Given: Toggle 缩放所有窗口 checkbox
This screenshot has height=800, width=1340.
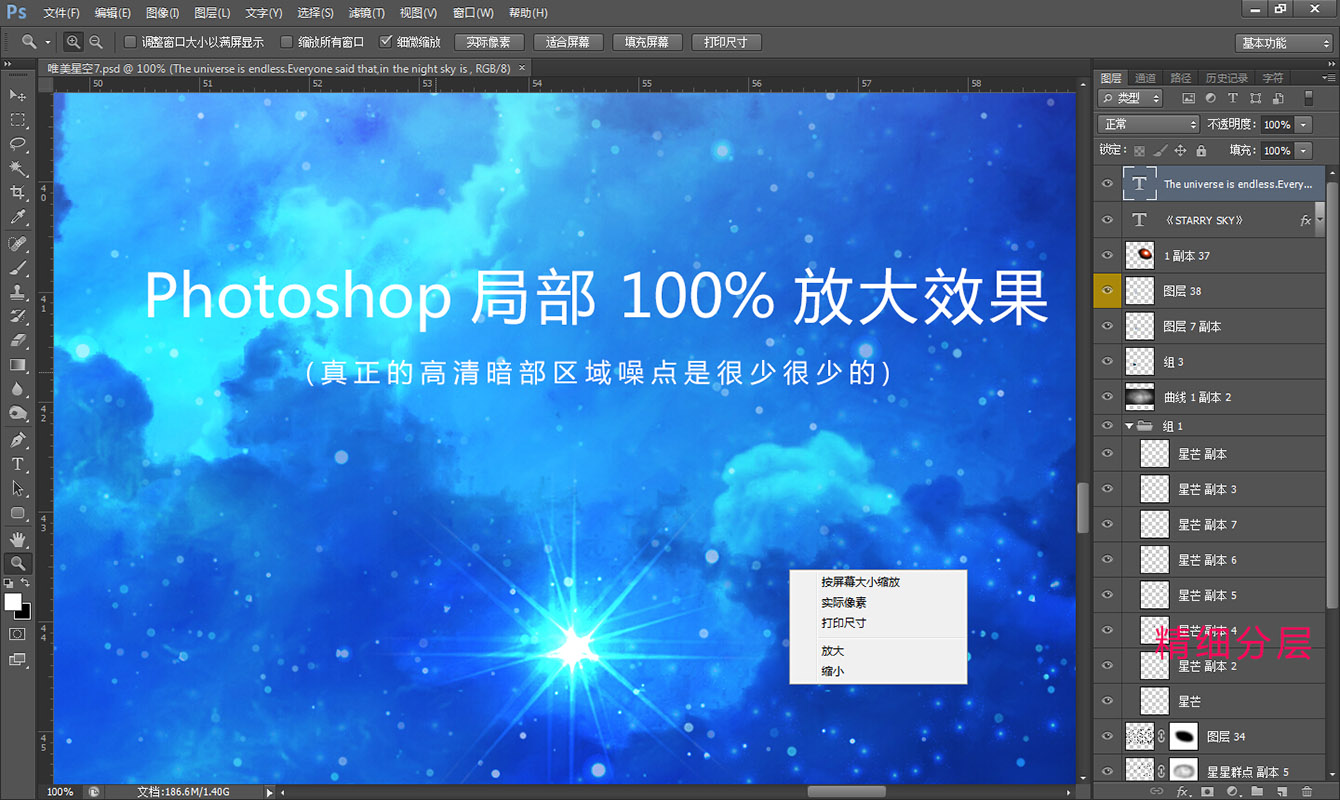Looking at the screenshot, I should click(x=287, y=42).
